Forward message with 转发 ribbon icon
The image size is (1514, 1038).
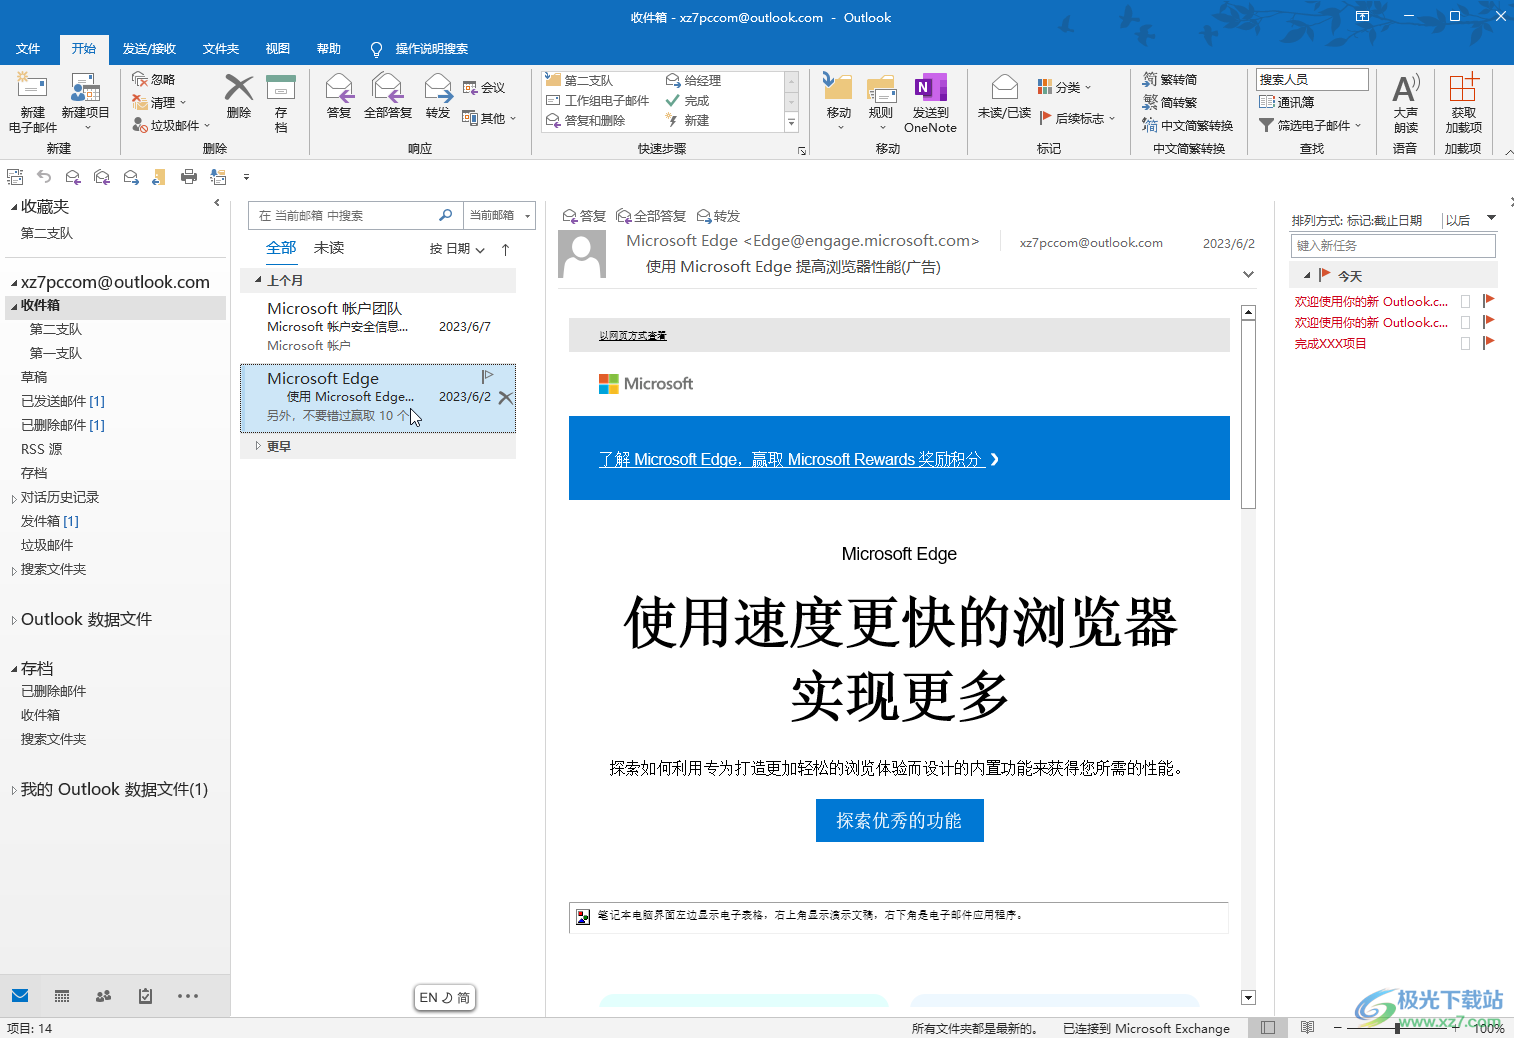coord(438,97)
